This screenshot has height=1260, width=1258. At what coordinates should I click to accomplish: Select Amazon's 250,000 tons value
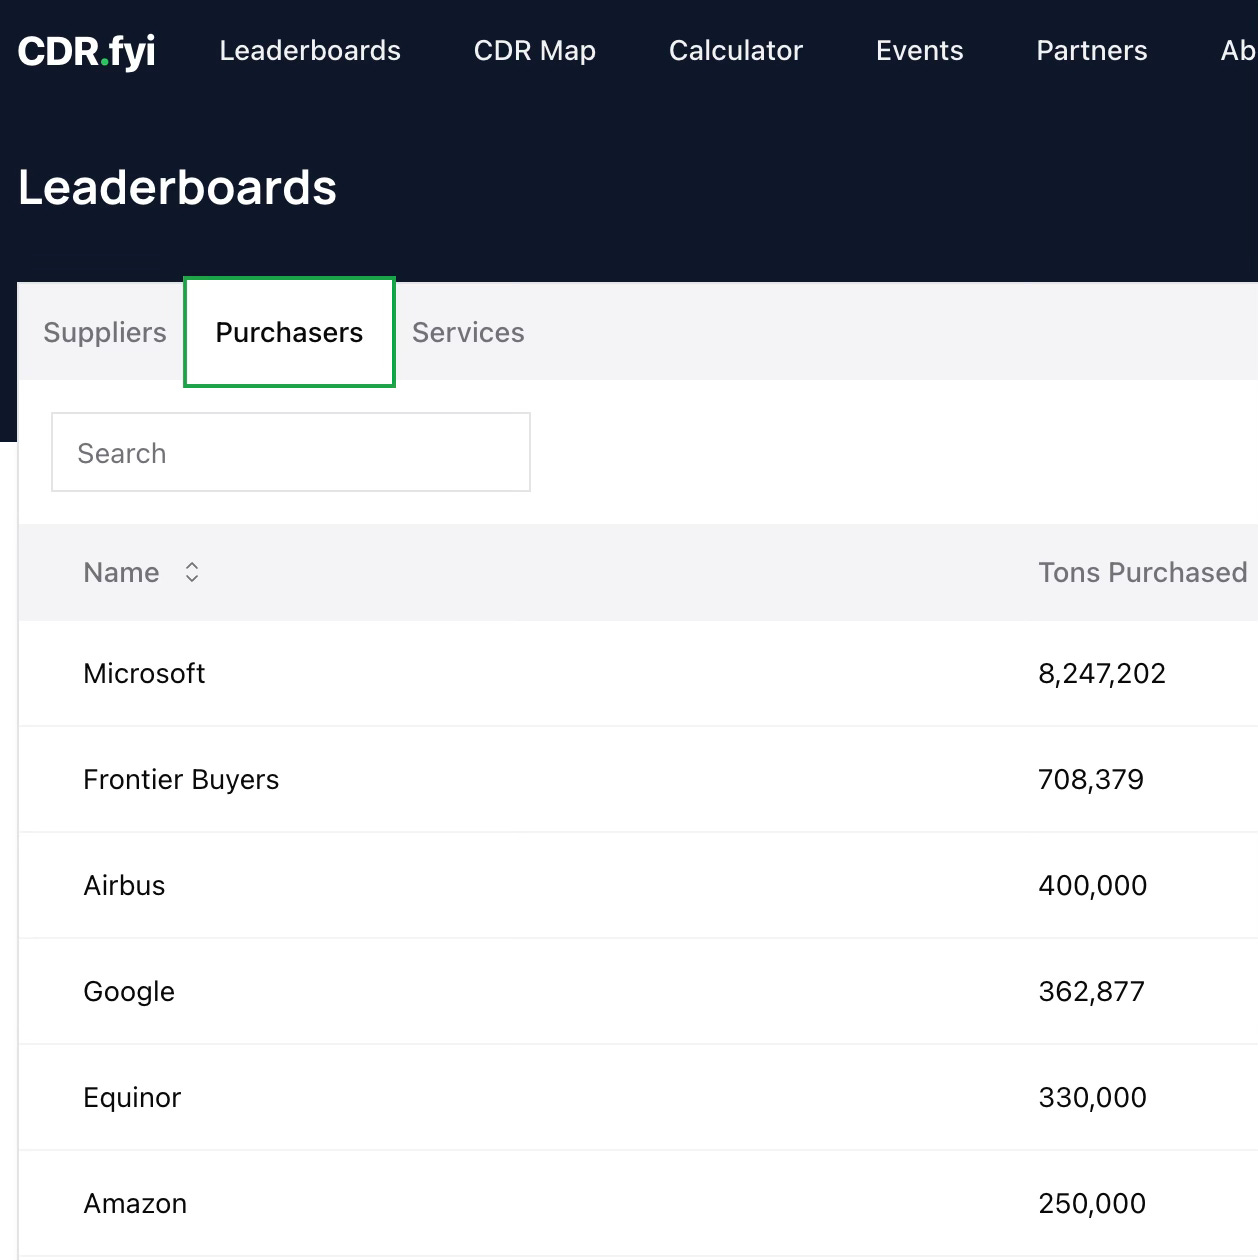1093,1203
